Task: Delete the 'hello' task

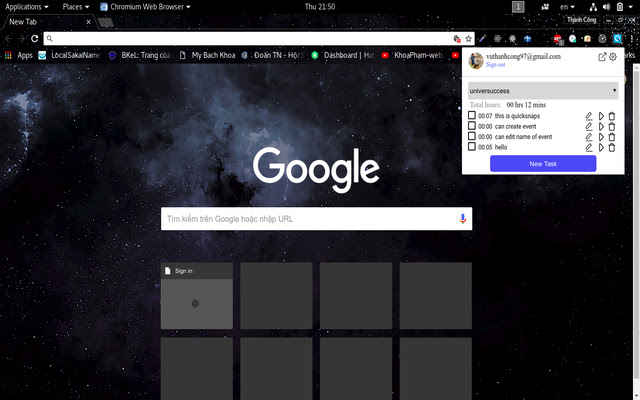Action: [x=611, y=147]
